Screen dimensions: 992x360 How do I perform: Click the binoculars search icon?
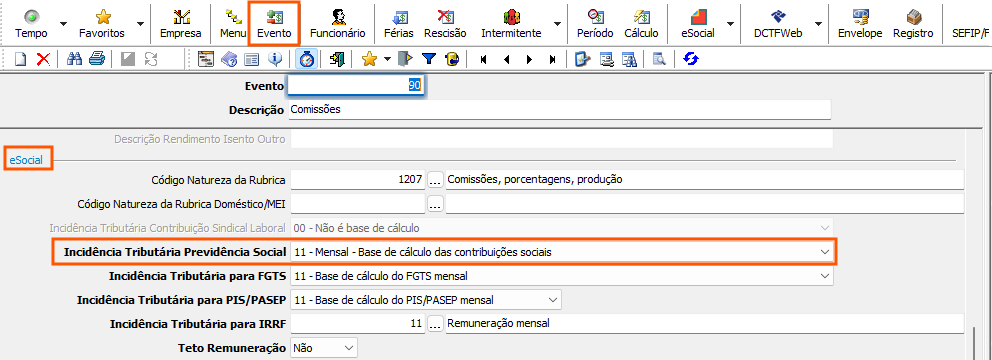pos(75,59)
